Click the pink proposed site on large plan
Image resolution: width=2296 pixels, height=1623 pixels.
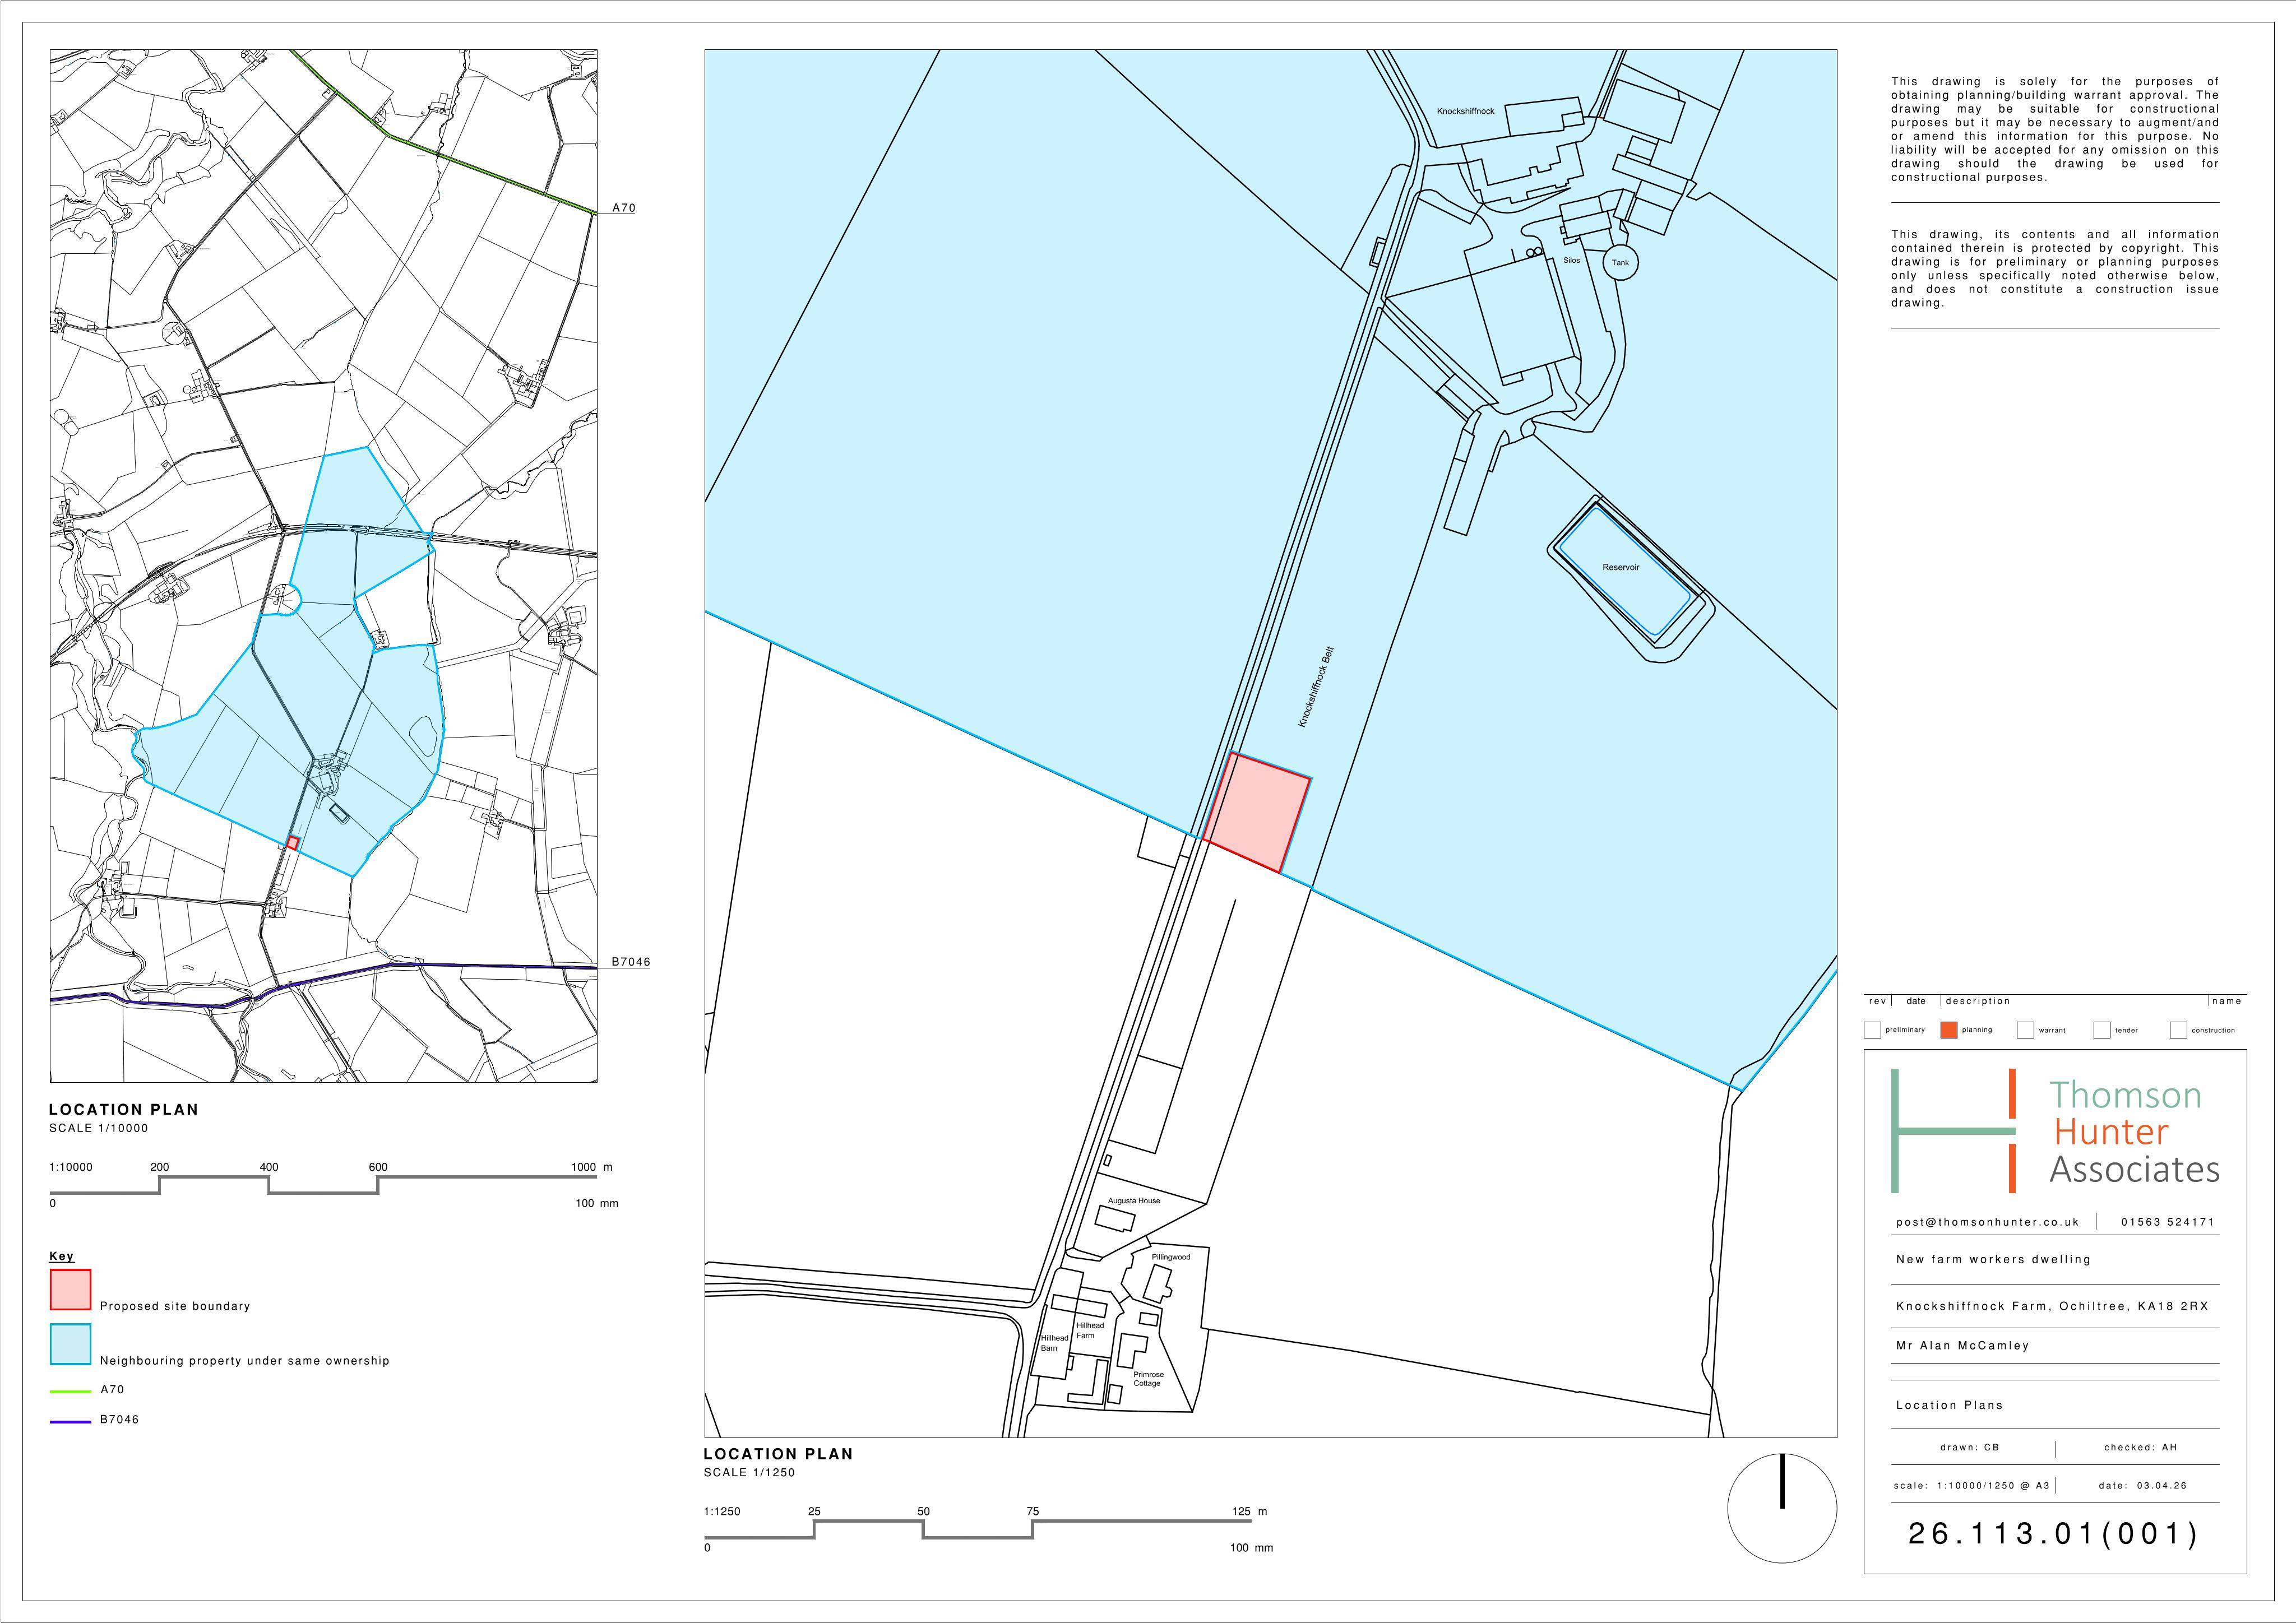(1257, 813)
